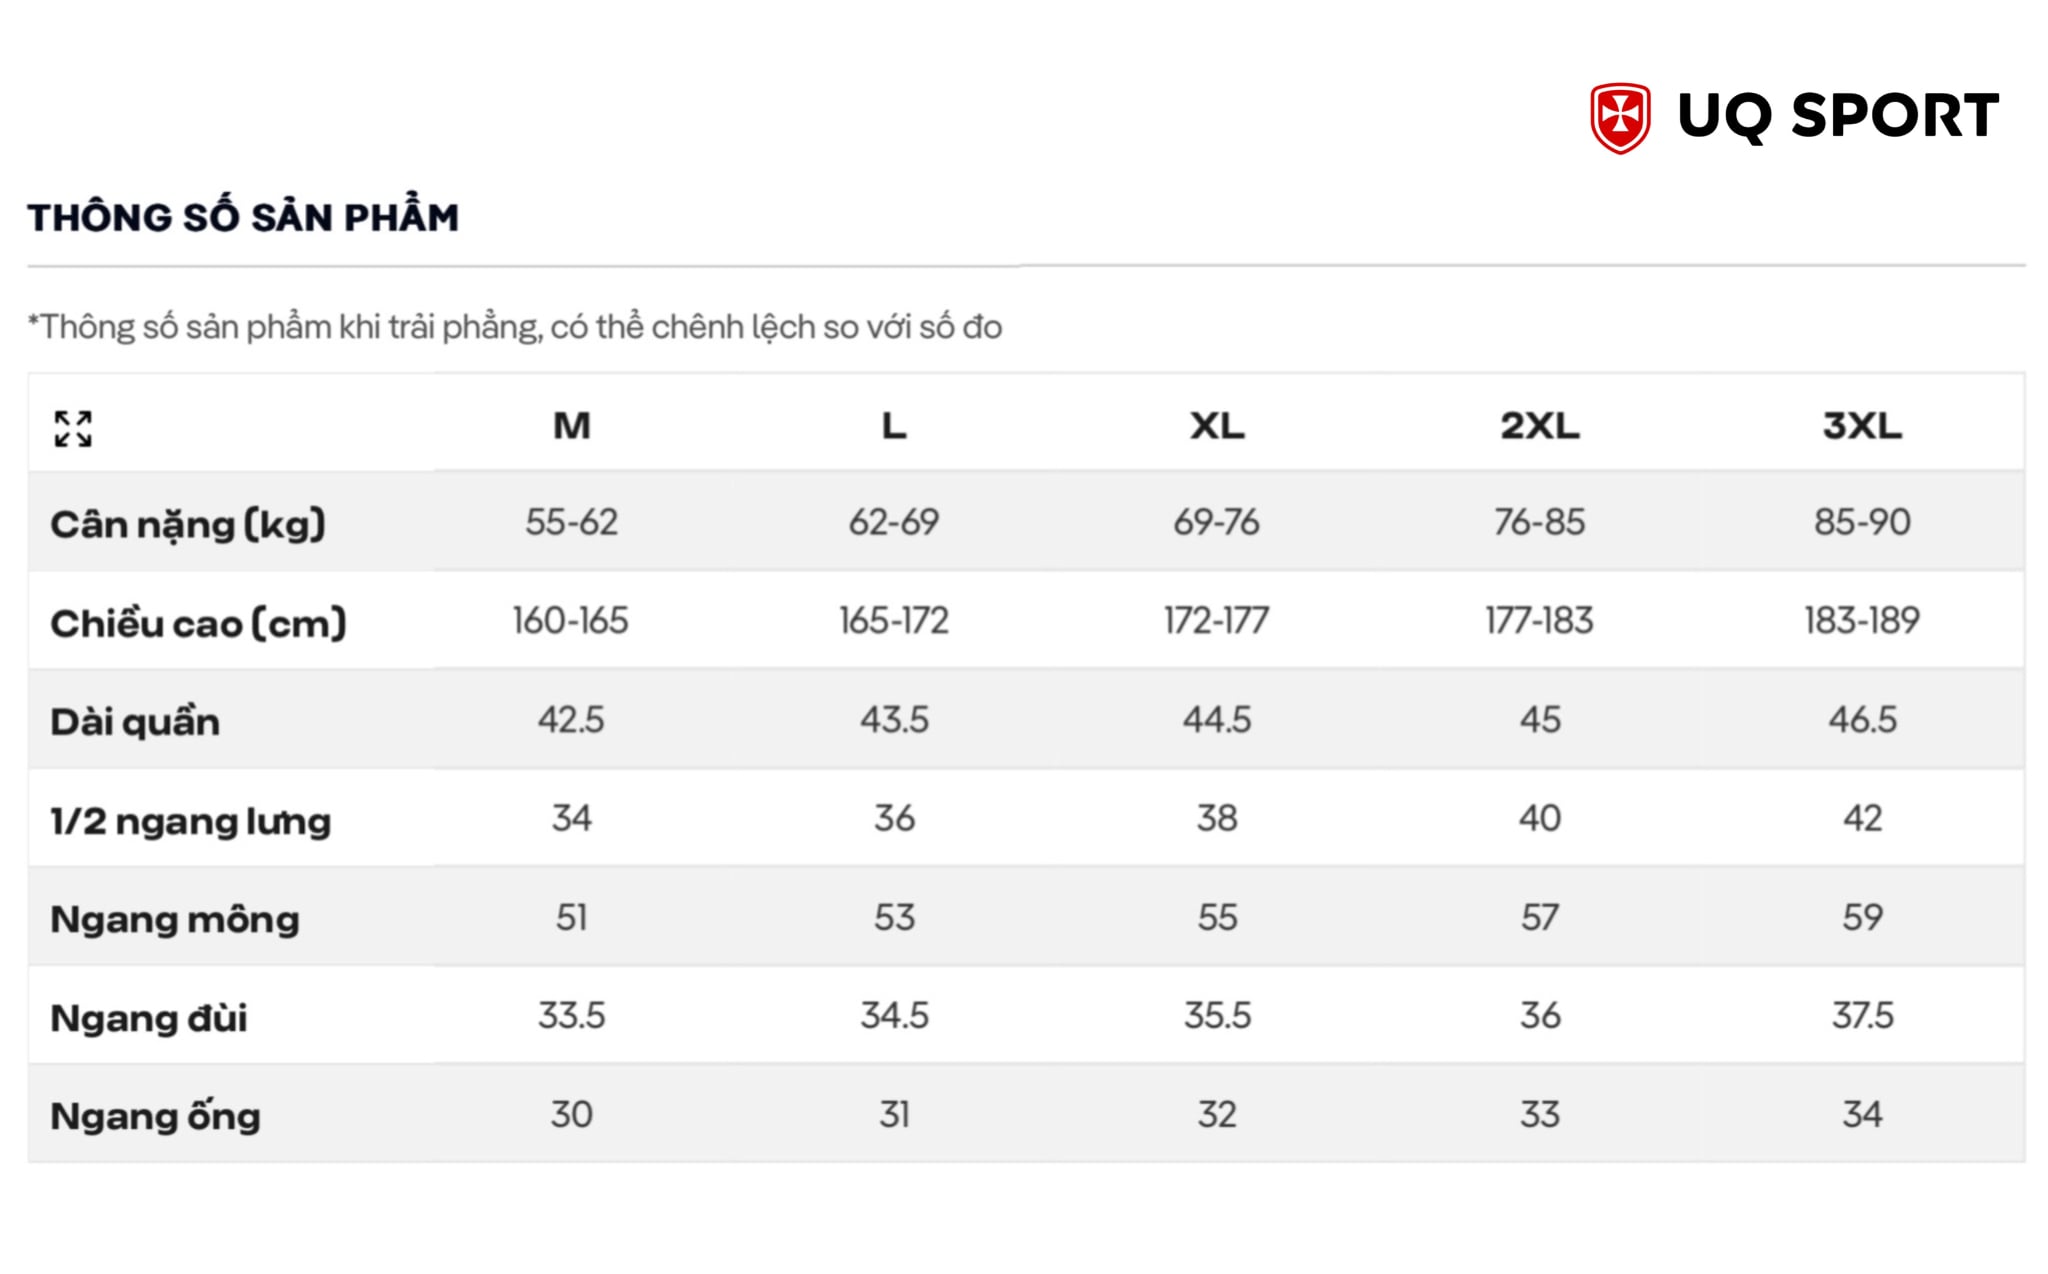Image resolution: width=2048 pixels, height=1274 pixels.
Task: Click the product measurement note text
Action: click(515, 327)
